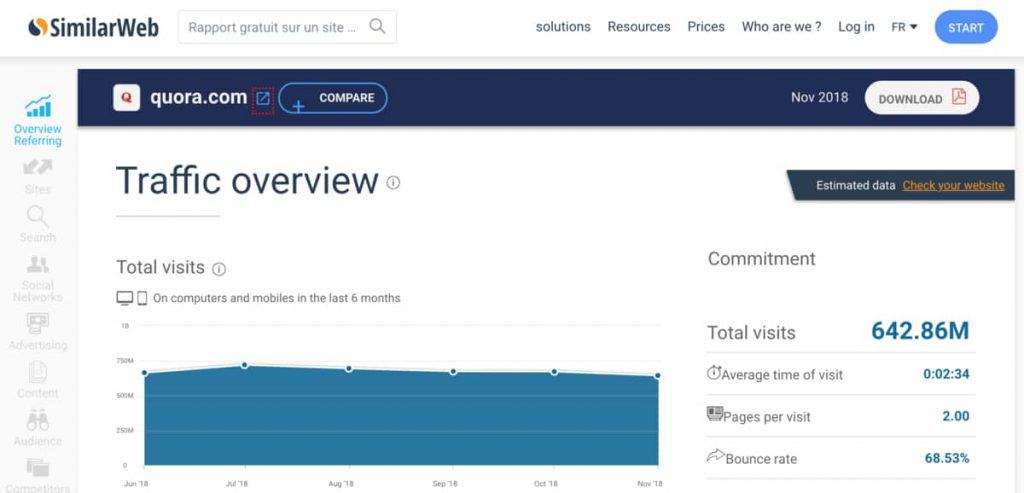The width and height of the screenshot is (1024, 493).
Task: Select the Oct '18 data point on chart
Action: tap(554, 372)
